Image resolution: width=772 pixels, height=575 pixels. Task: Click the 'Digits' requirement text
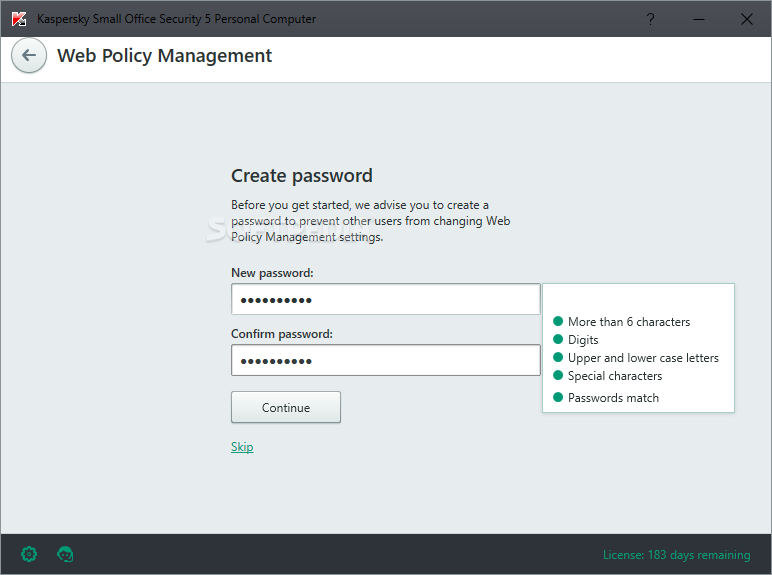583,340
